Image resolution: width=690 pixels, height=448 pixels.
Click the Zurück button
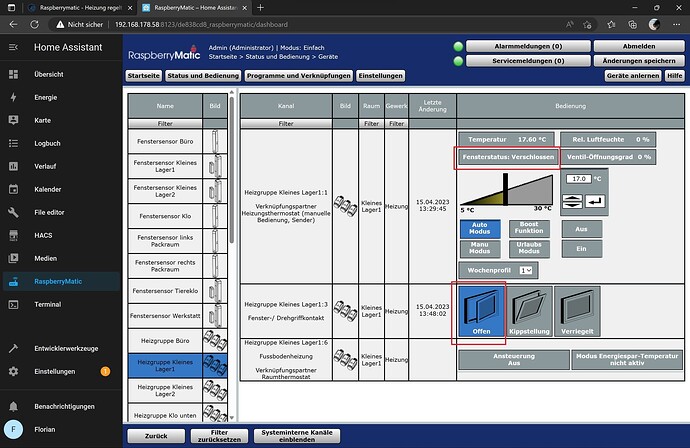click(x=156, y=436)
